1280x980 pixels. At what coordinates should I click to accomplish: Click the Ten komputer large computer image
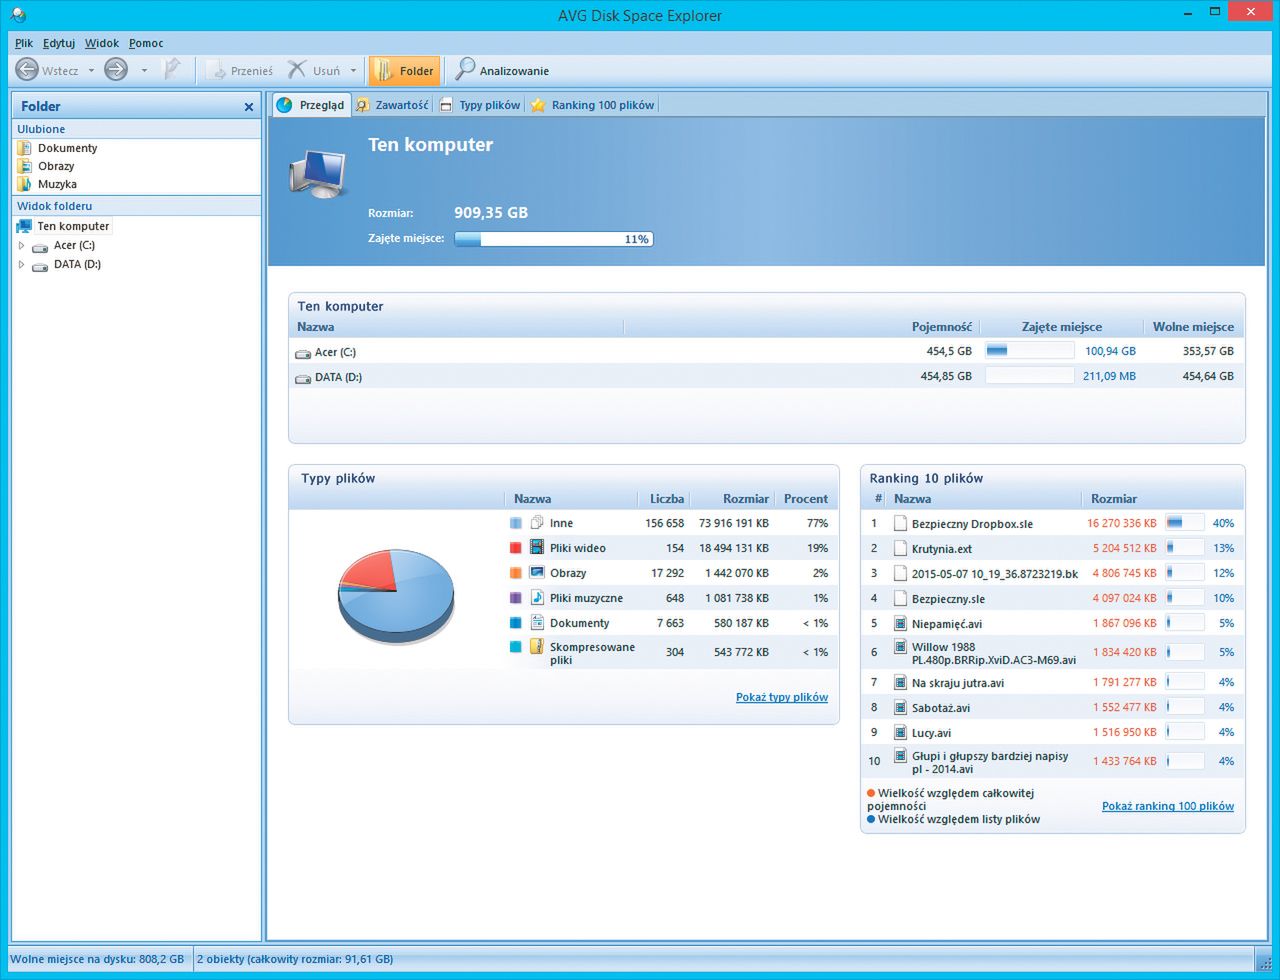pyautogui.click(x=319, y=174)
